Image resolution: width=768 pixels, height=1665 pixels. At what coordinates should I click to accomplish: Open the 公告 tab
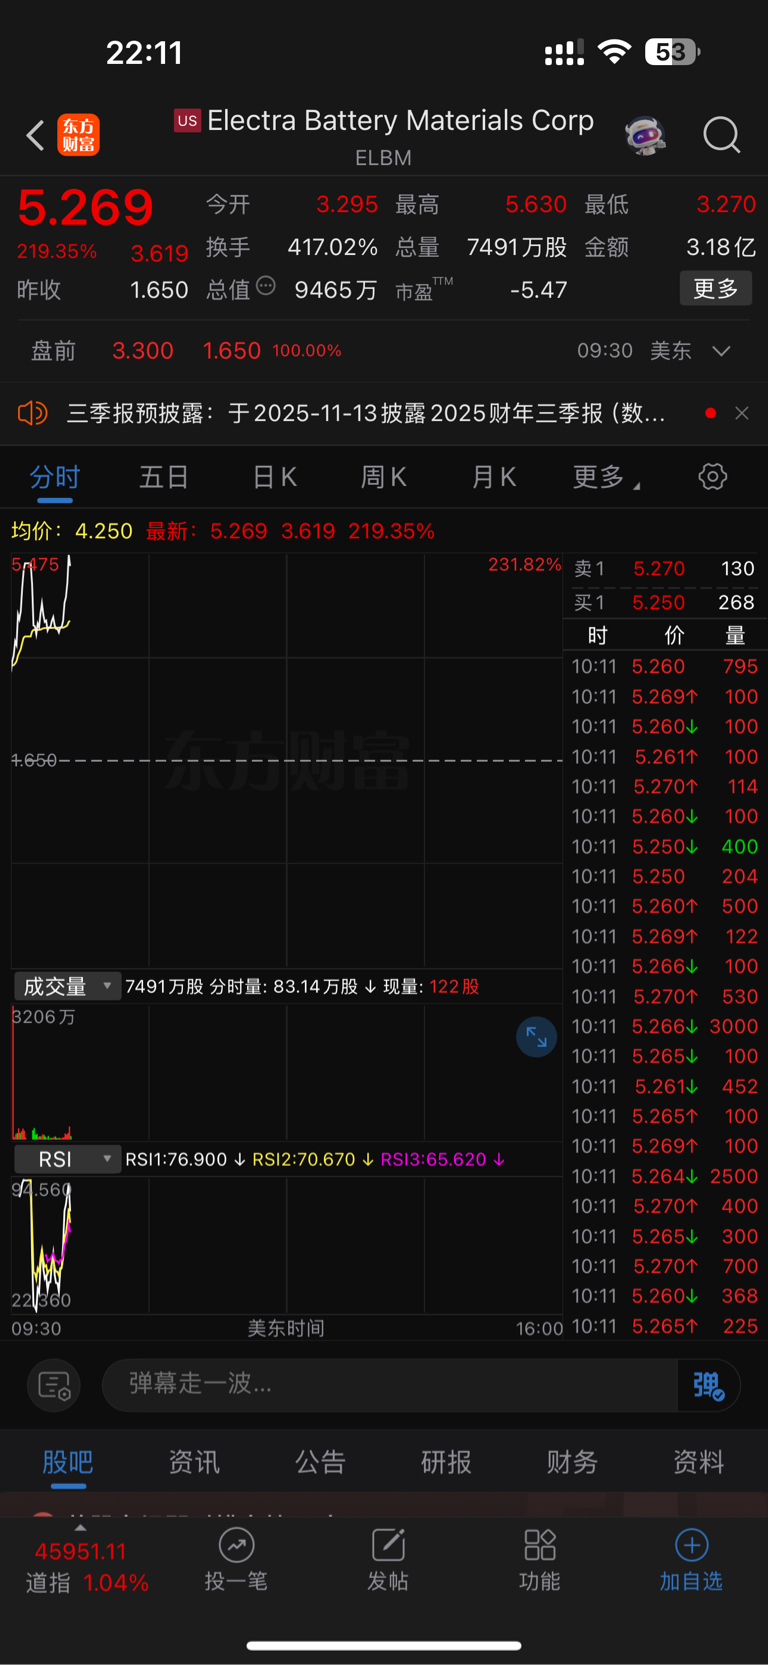click(320, 1462)
